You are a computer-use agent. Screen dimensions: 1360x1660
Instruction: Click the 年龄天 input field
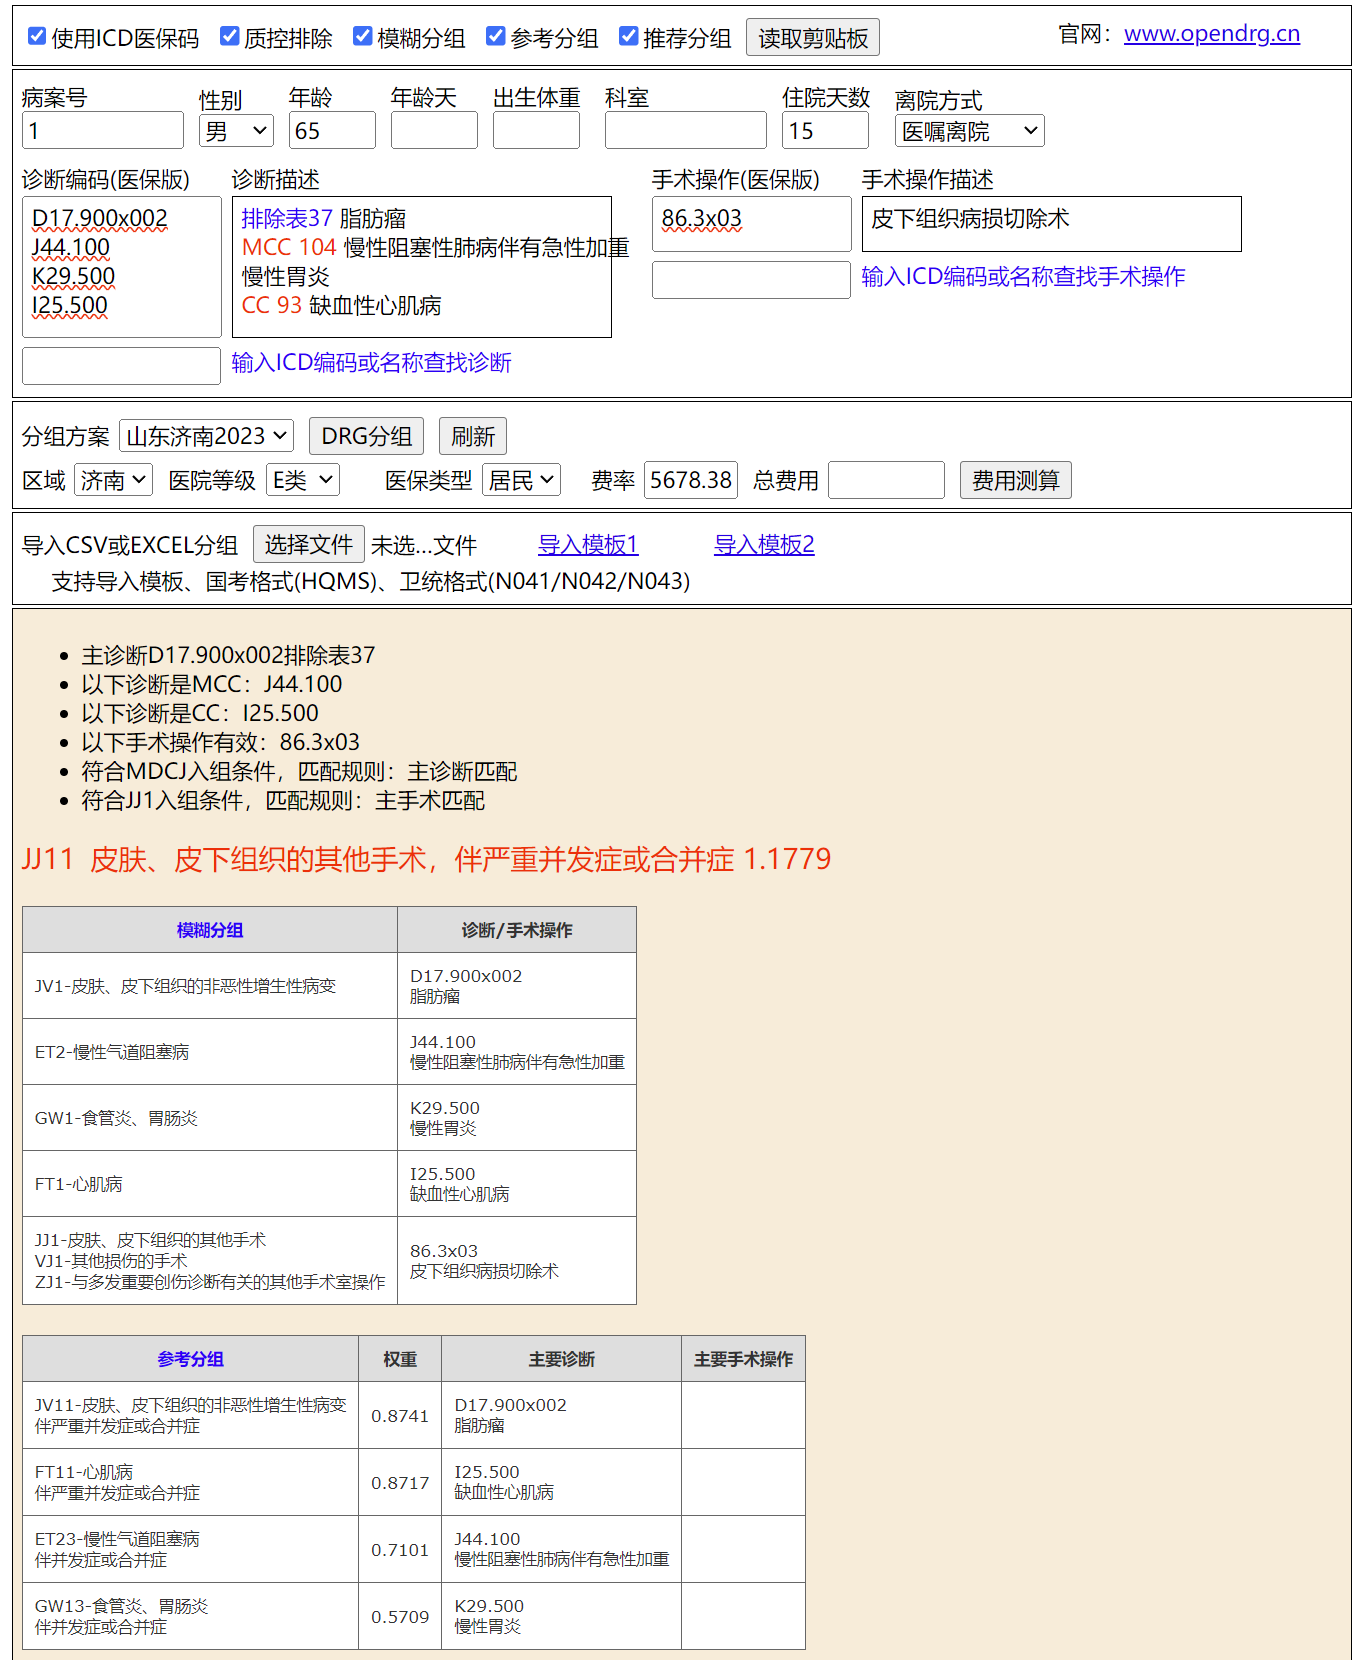tap(434, 130)
